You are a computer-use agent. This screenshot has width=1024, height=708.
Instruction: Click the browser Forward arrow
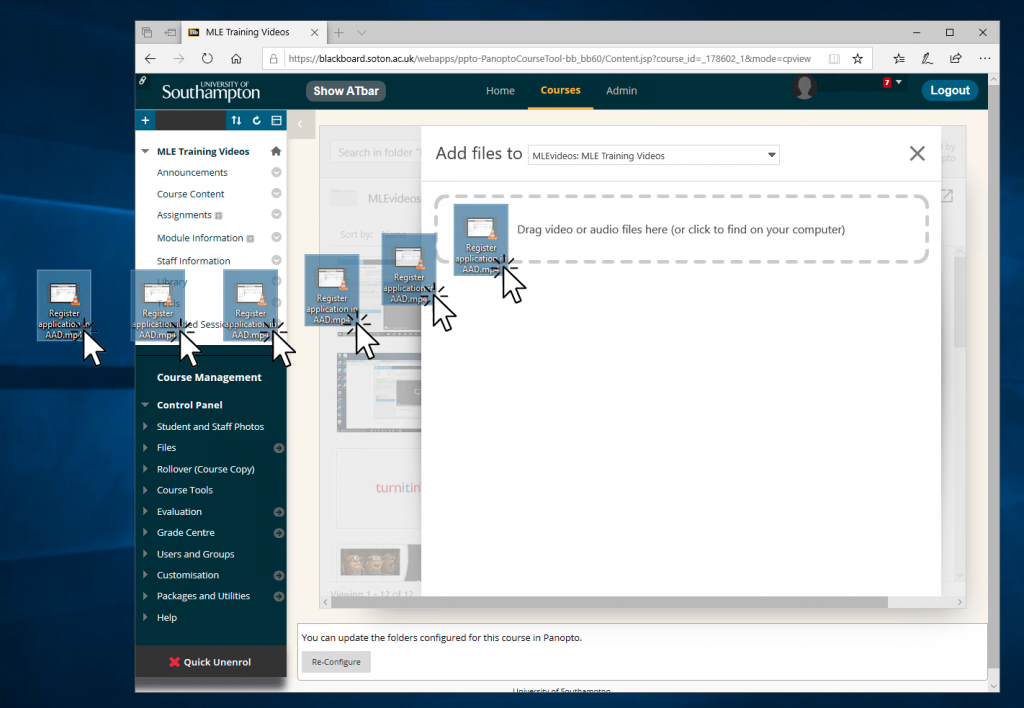click(x=178, y=59)
